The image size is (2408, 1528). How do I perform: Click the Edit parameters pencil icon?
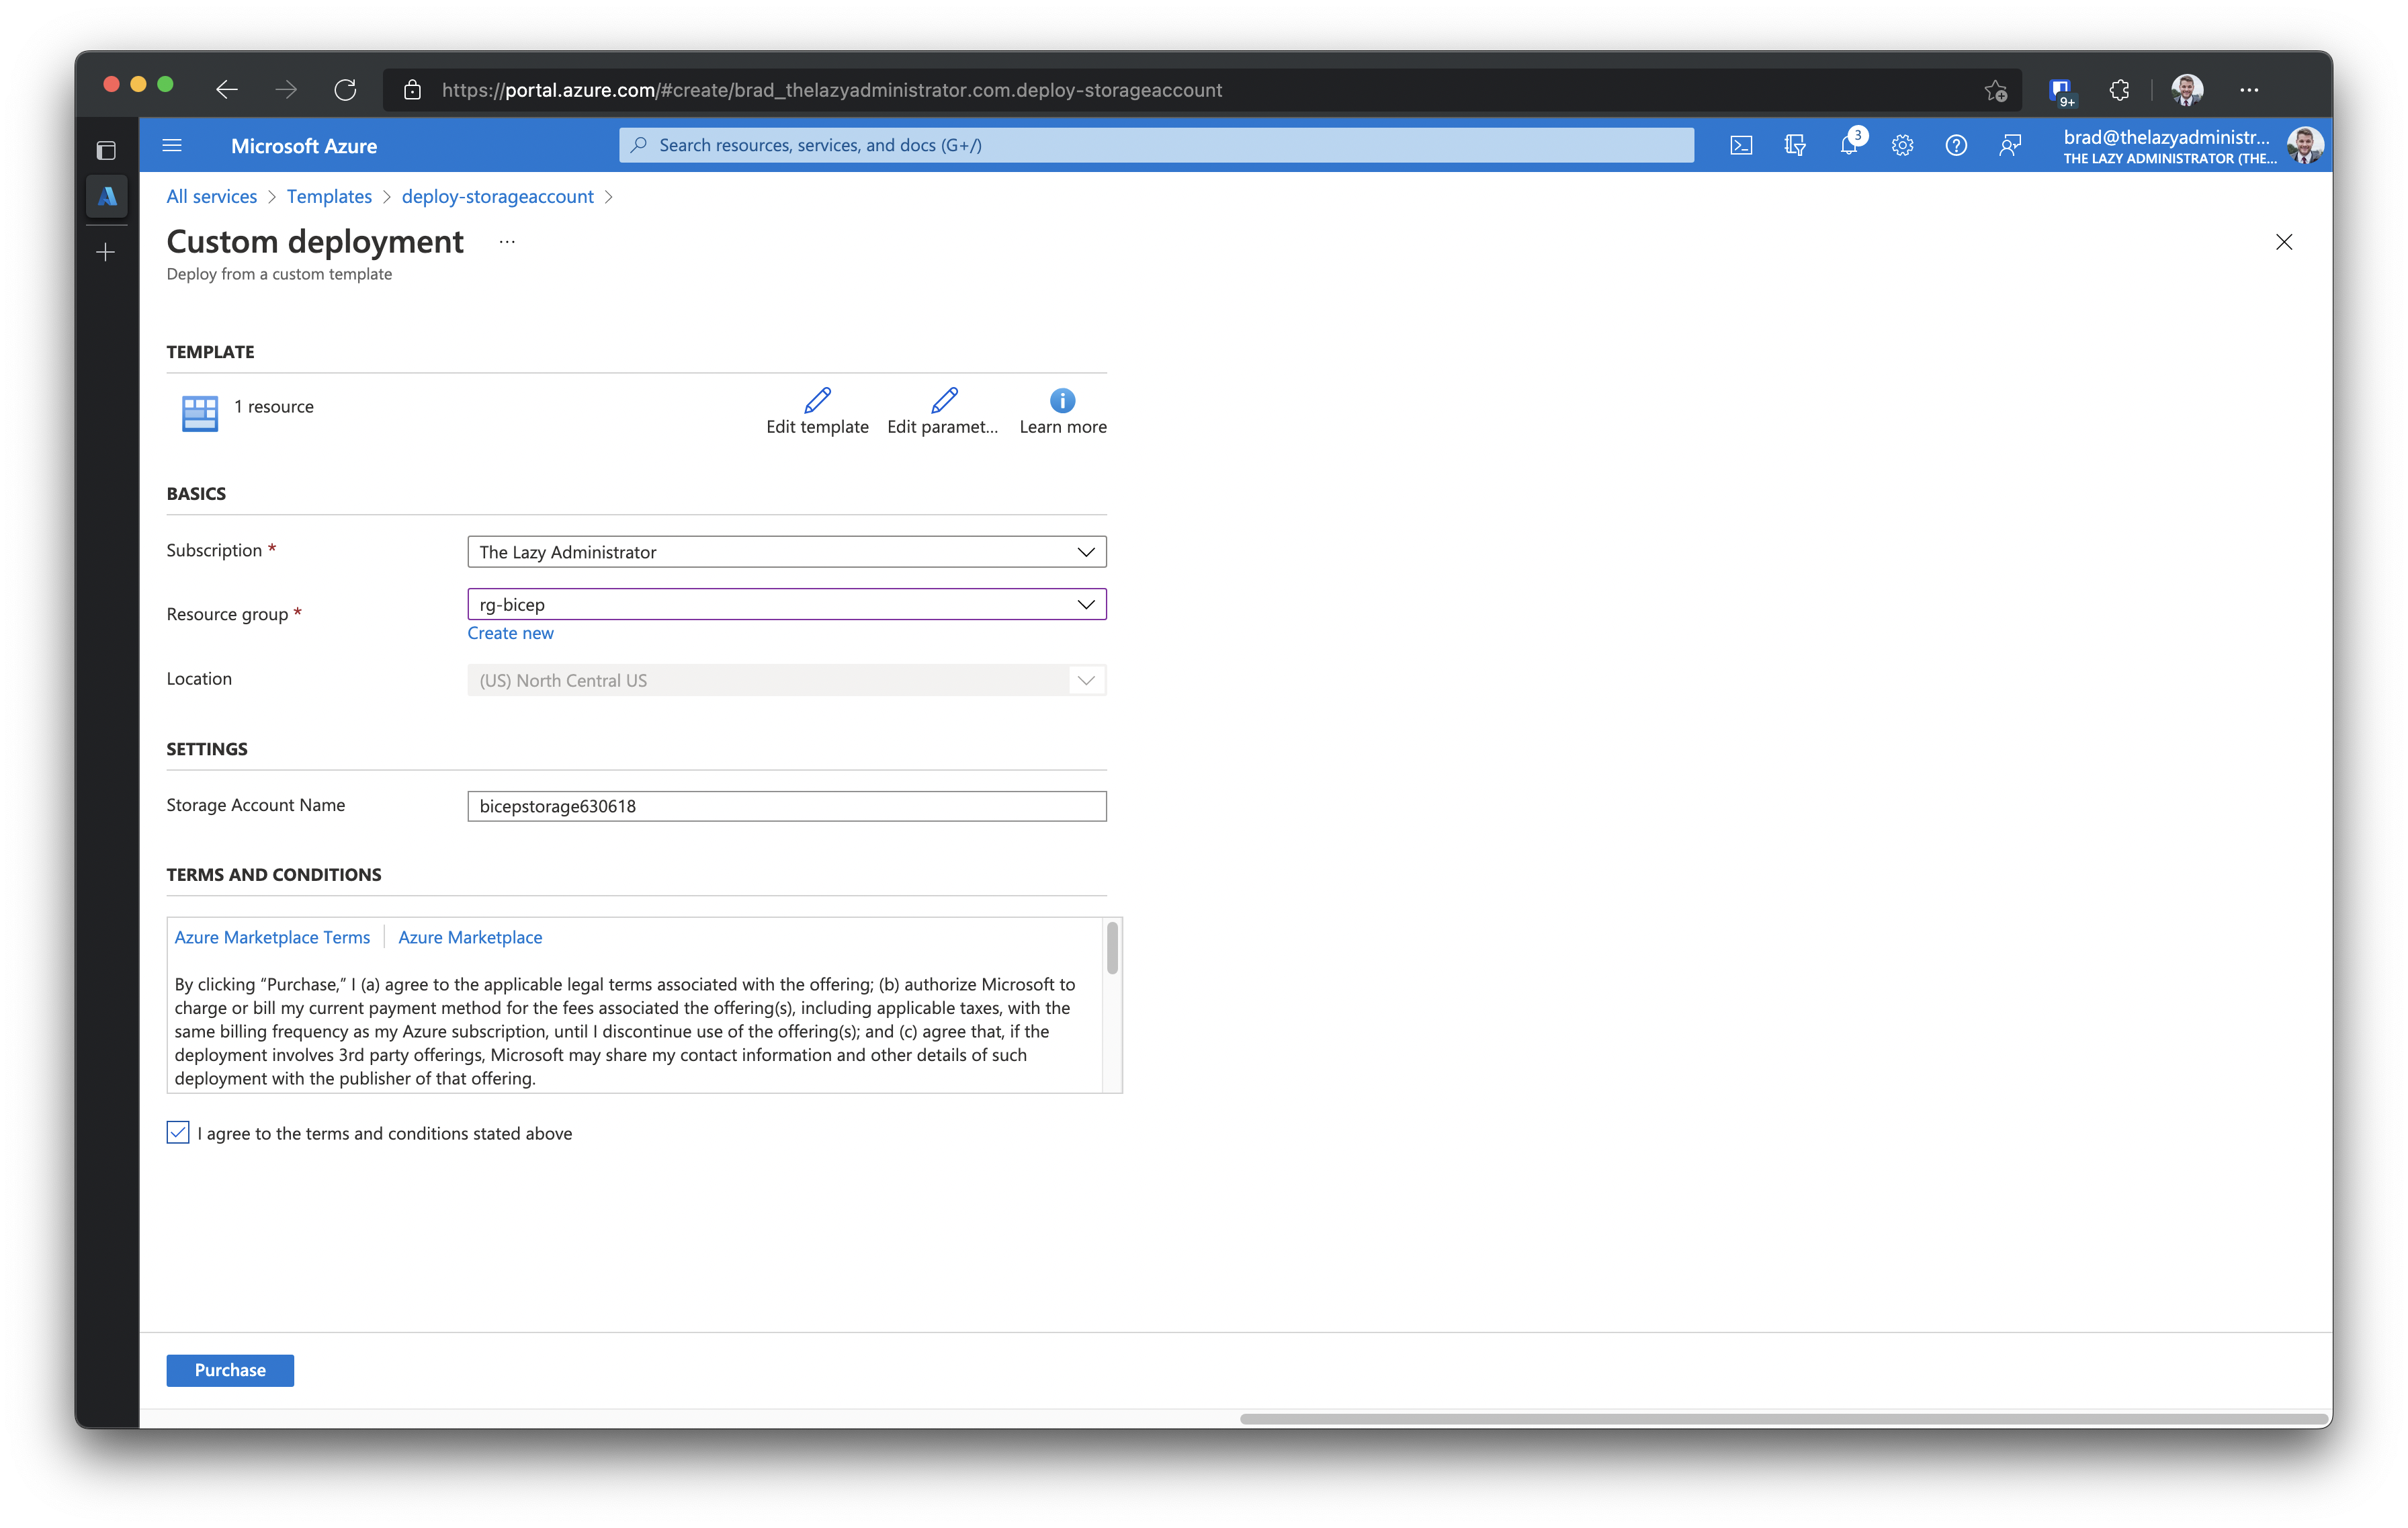(944, 400)
